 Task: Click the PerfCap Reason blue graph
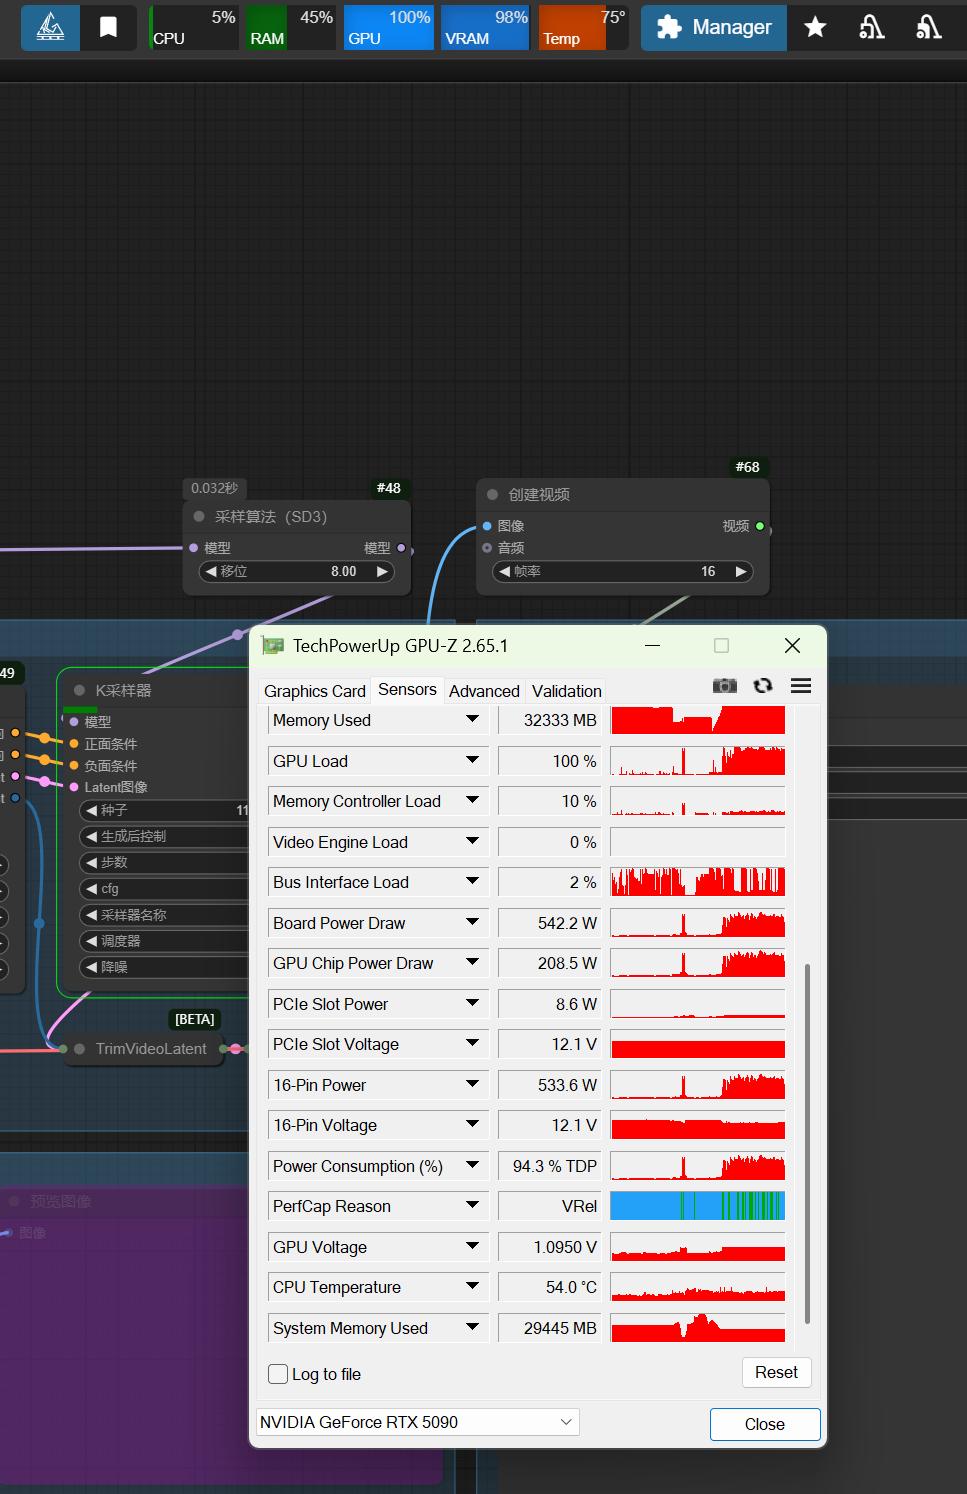(x=697, y=1206)
